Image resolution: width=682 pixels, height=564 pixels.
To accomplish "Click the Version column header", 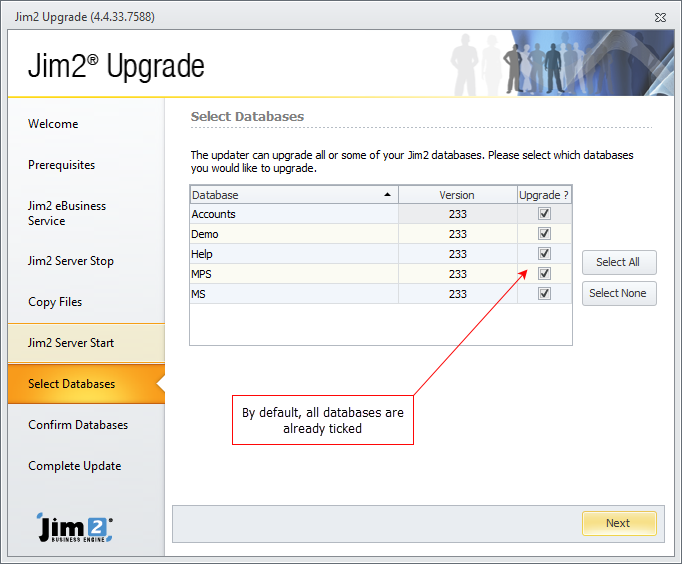I will point(458,195).
